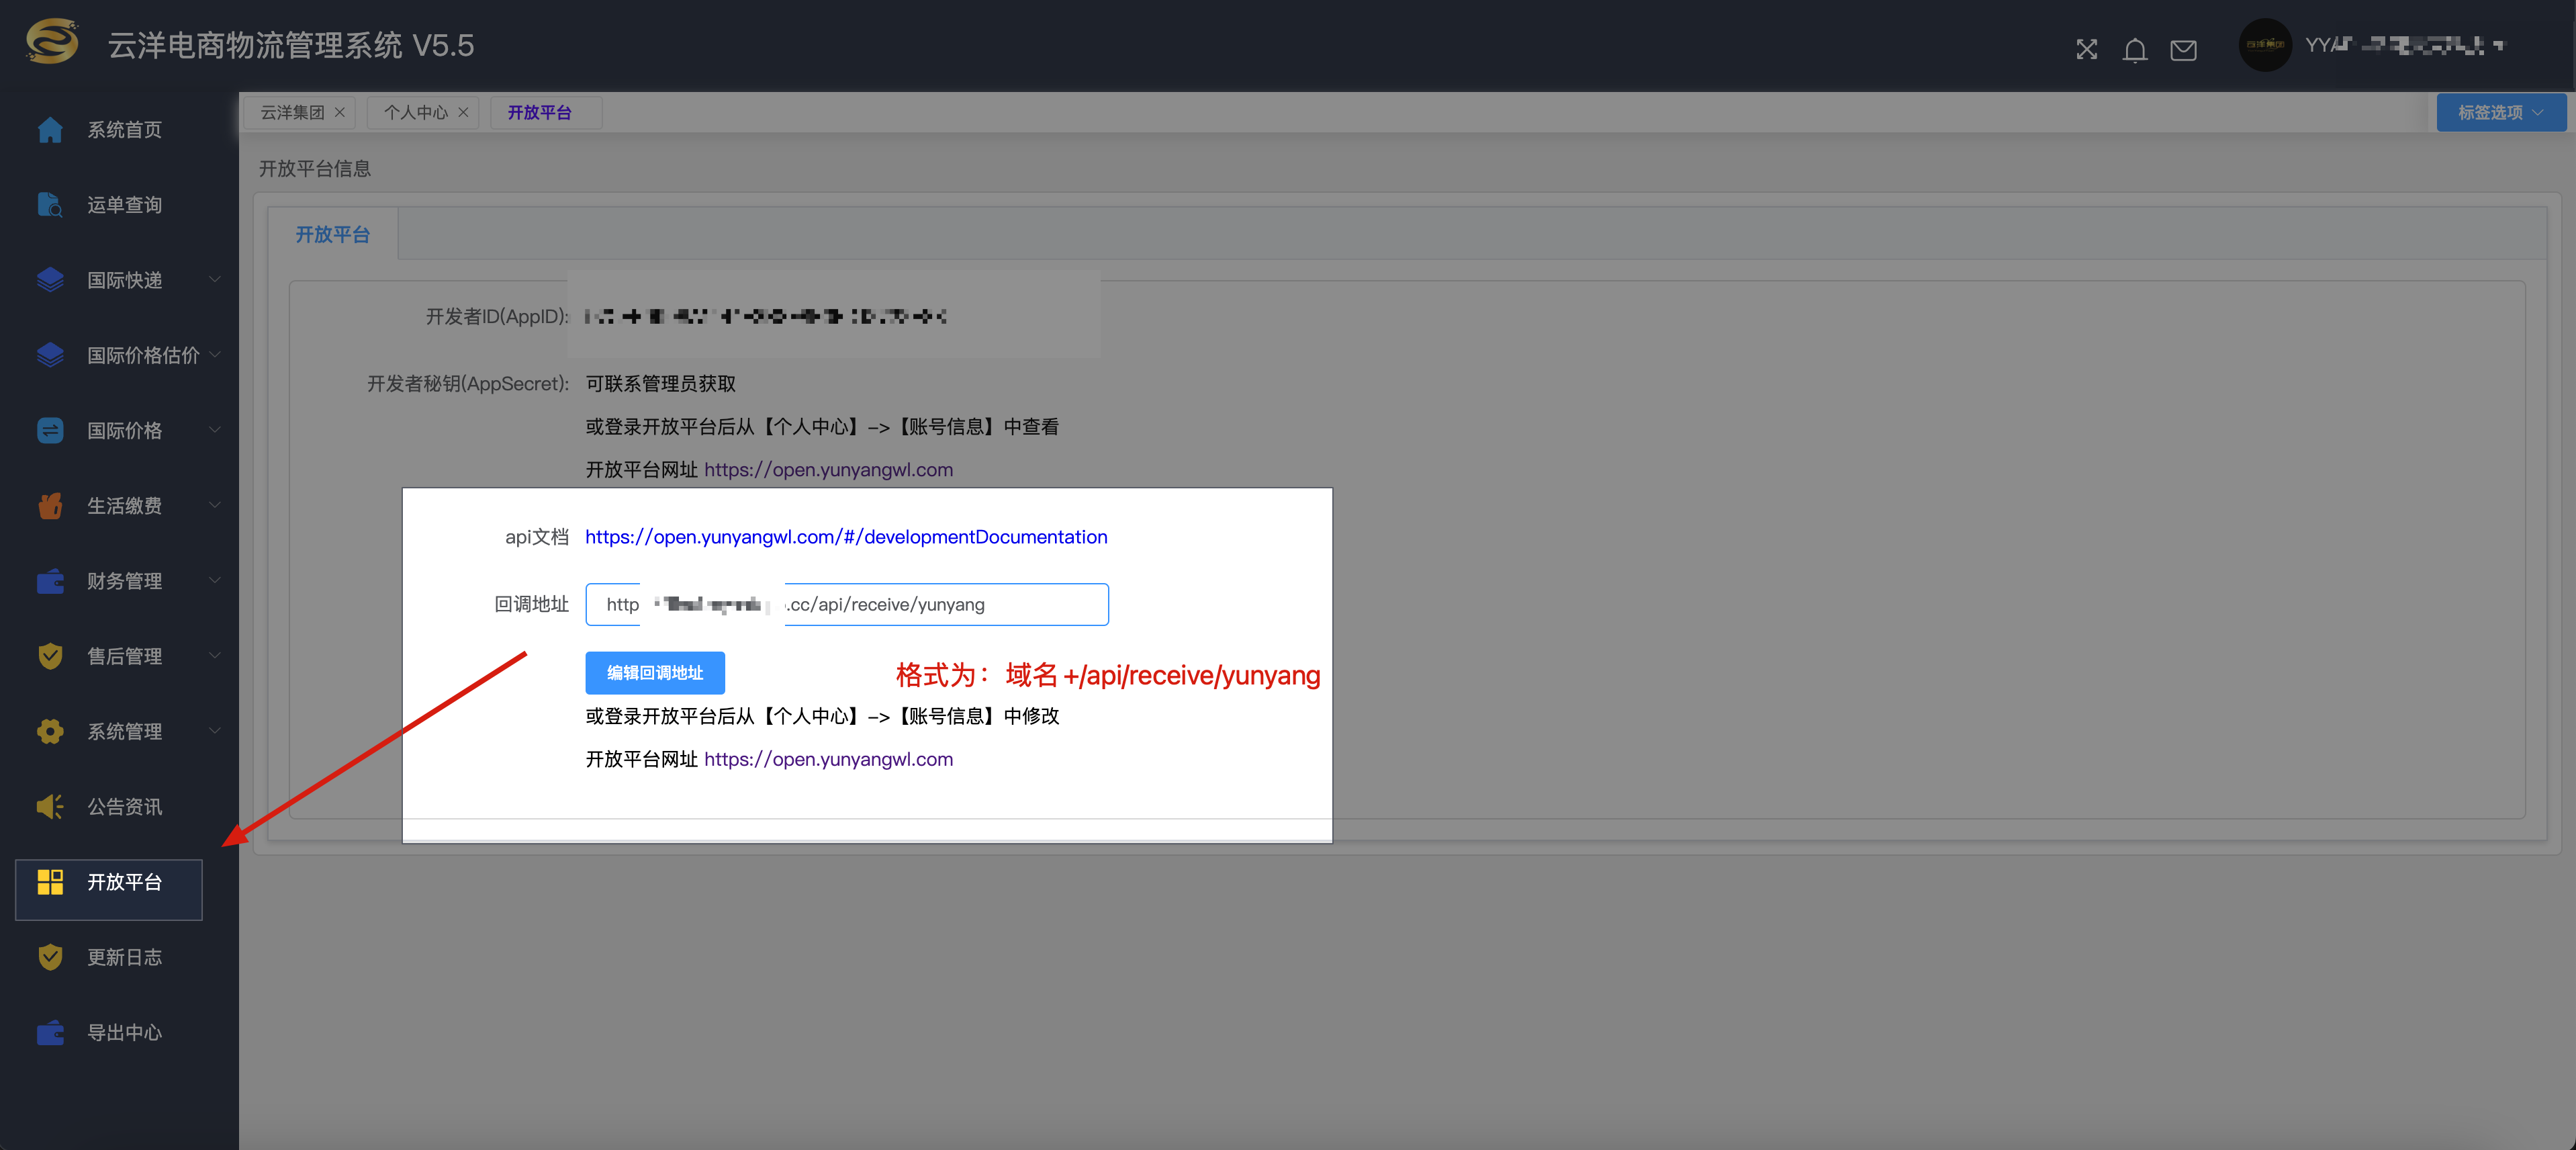Image resolution: width=2576 pixels, height=1150 pixels.
Task: Close the 个人中心 tab
Action: (x=463, y=112)
